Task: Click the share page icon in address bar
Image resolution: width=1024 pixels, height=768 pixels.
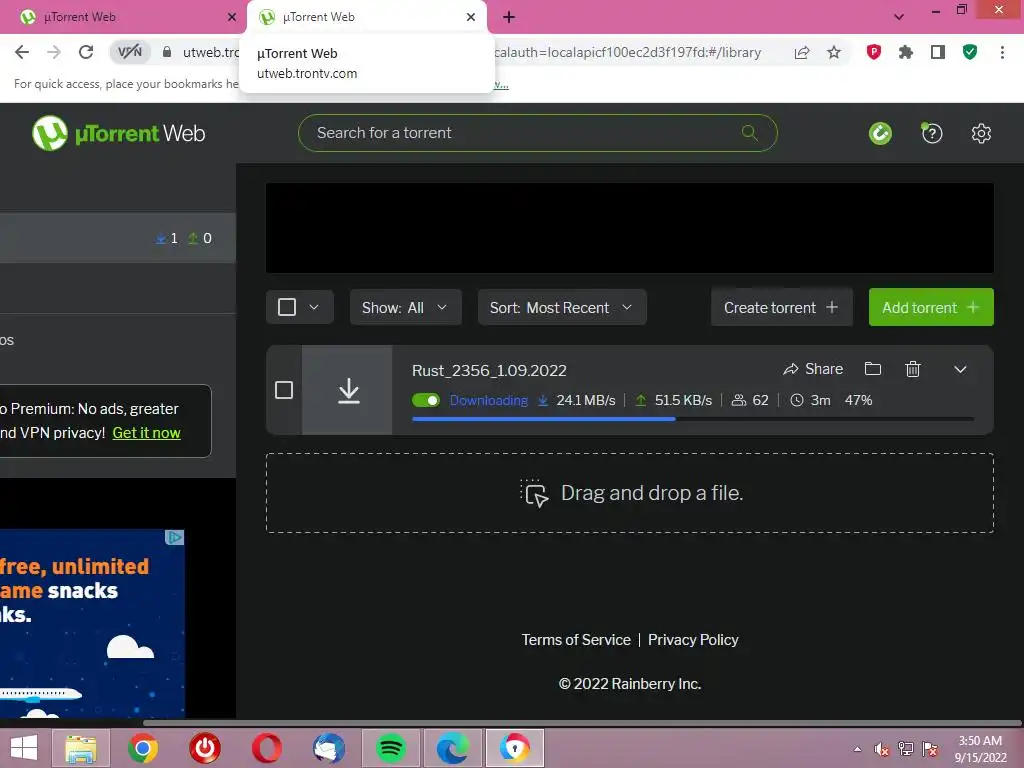Action: coord(802,52)
